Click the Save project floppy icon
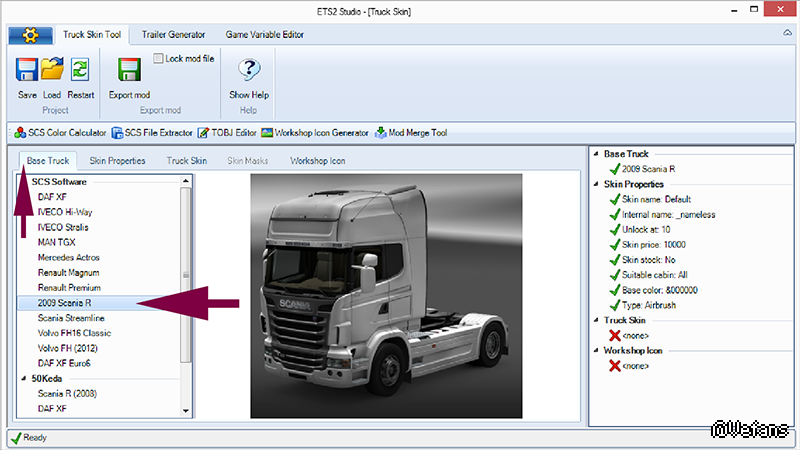The height and width of the screenshot is (450, 800). point(27,69)
